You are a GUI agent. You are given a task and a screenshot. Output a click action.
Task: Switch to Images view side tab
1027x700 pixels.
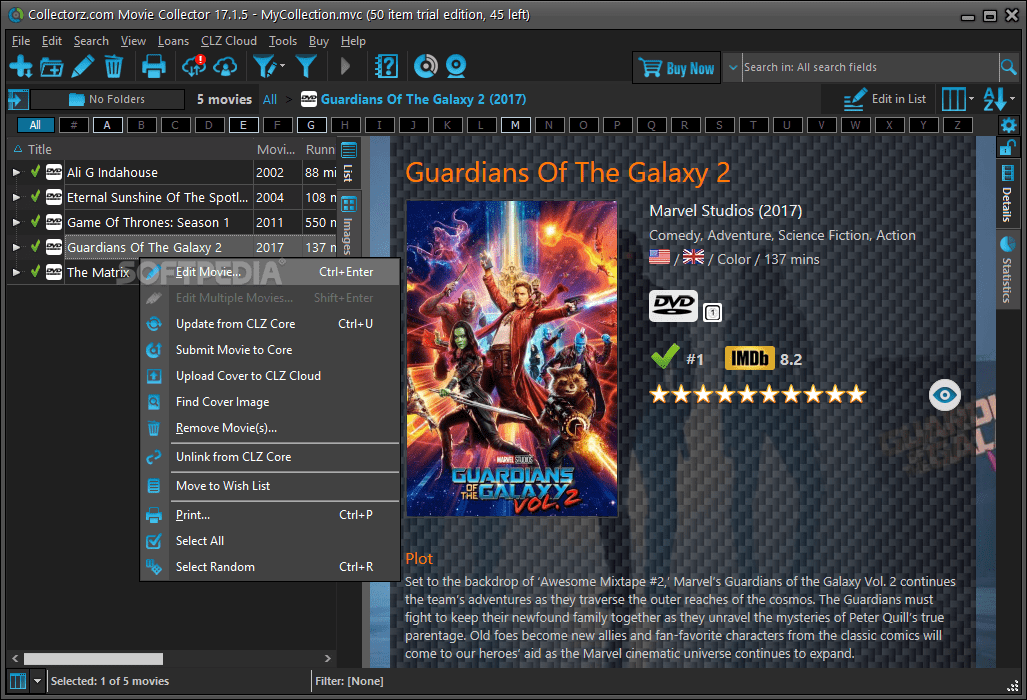[x=348, y=225]
